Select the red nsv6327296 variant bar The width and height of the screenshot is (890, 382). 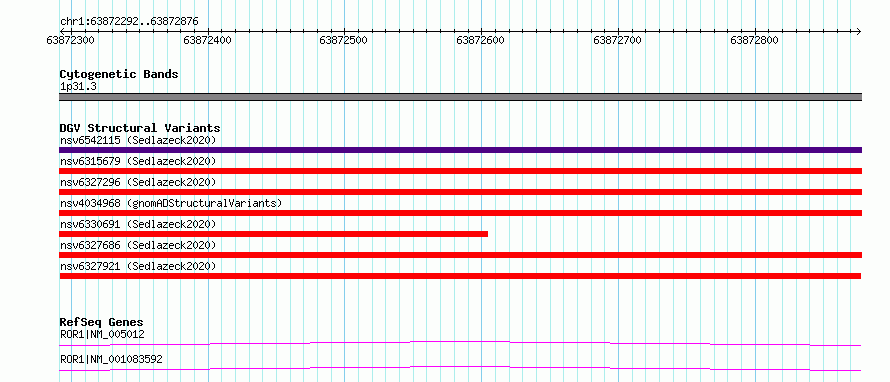point(460,192)
